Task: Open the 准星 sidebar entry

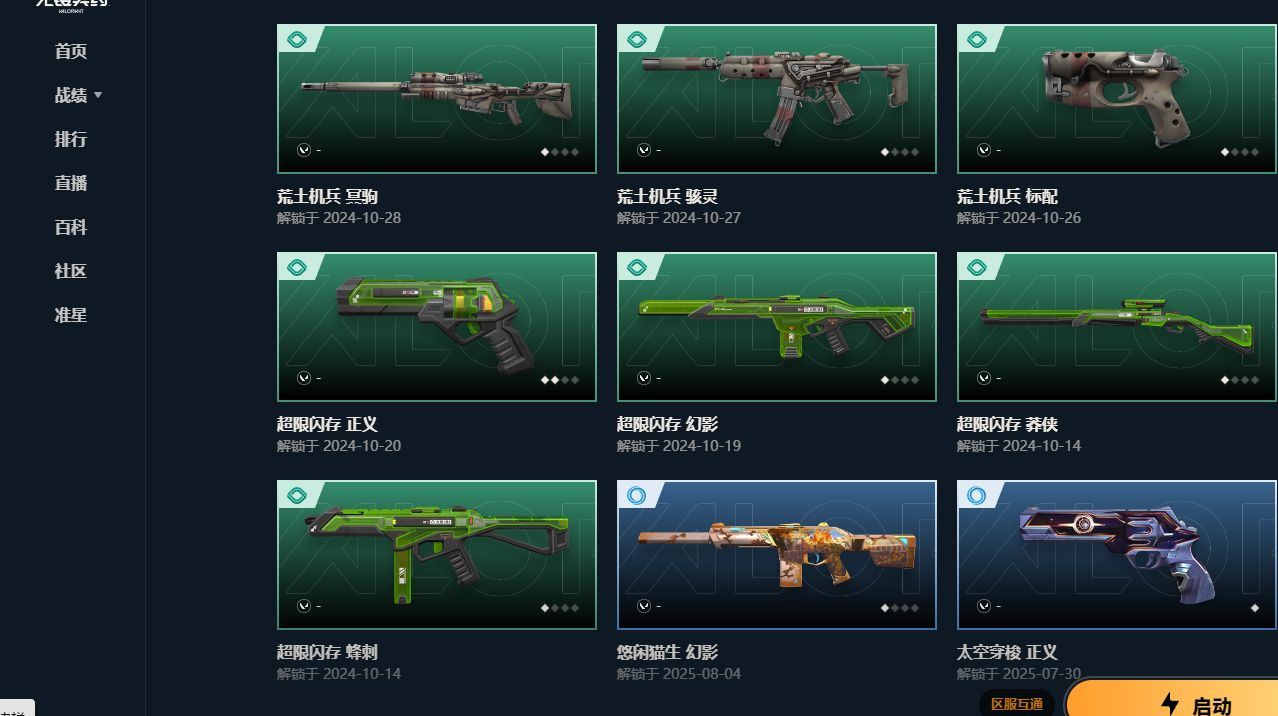Action: pos(71,315)
